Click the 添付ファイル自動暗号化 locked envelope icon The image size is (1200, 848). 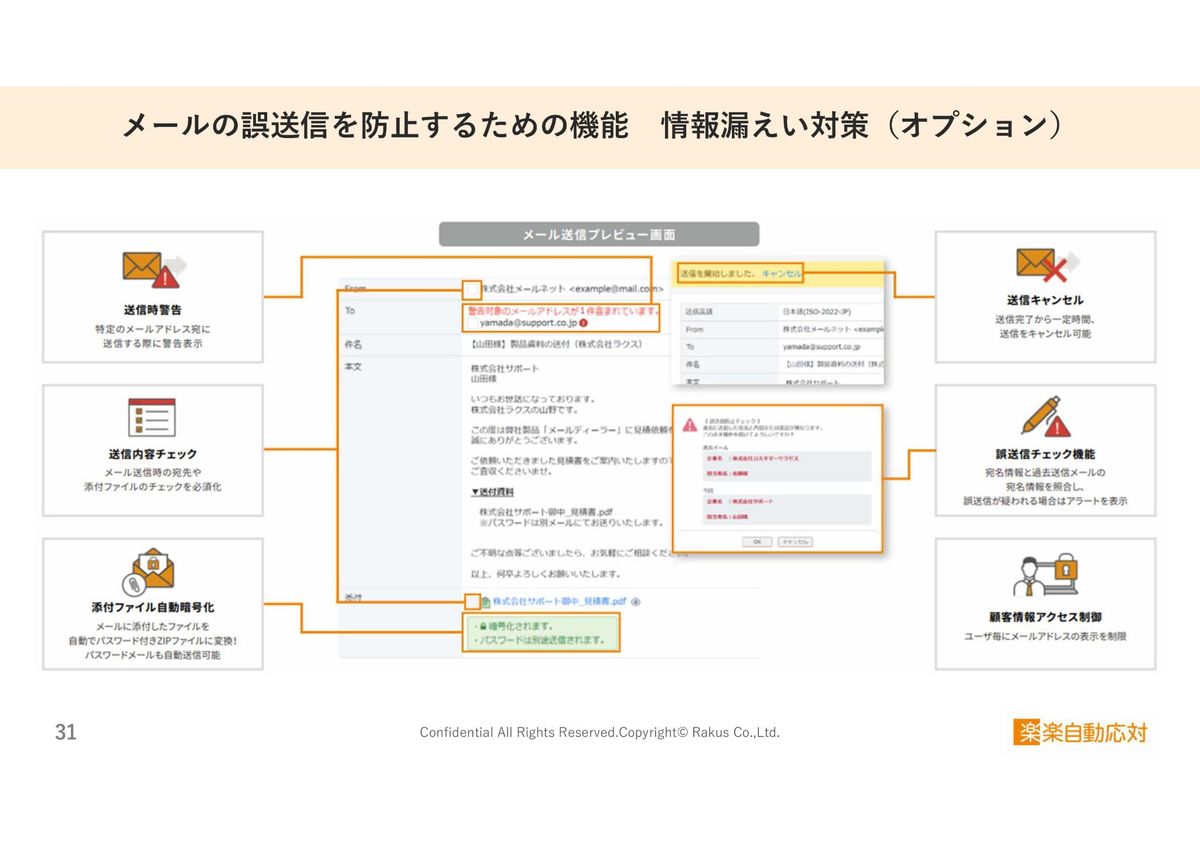pyautogui.click(x=151, y=571)
